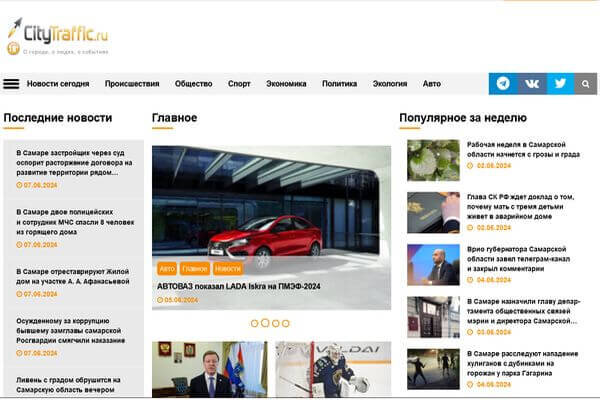The image size is (600, 400).
Task: Open the Политика section
Action: pyautogui.click(x=339, y=84)
